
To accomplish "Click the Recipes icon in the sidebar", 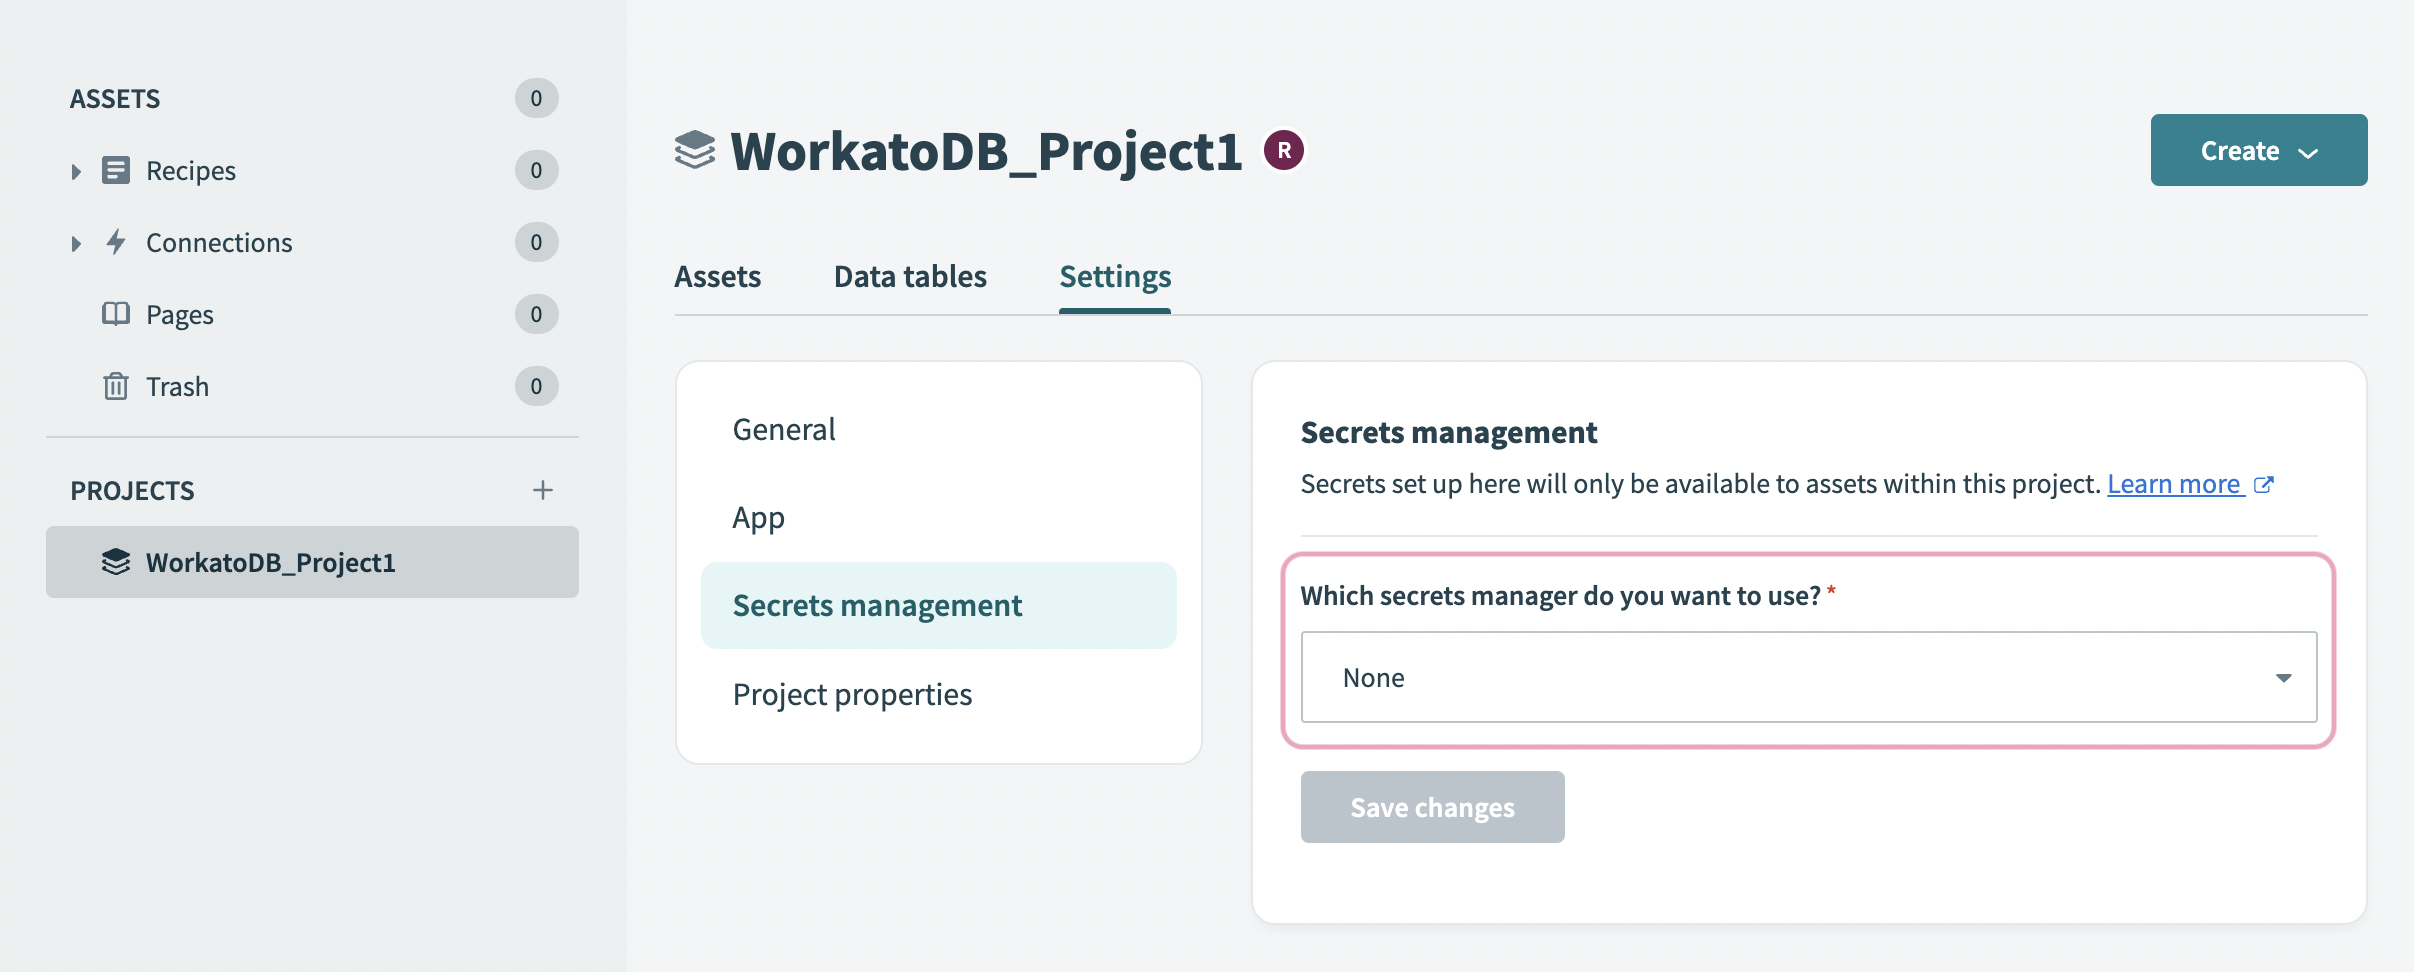I will click(x=116, y=169).
